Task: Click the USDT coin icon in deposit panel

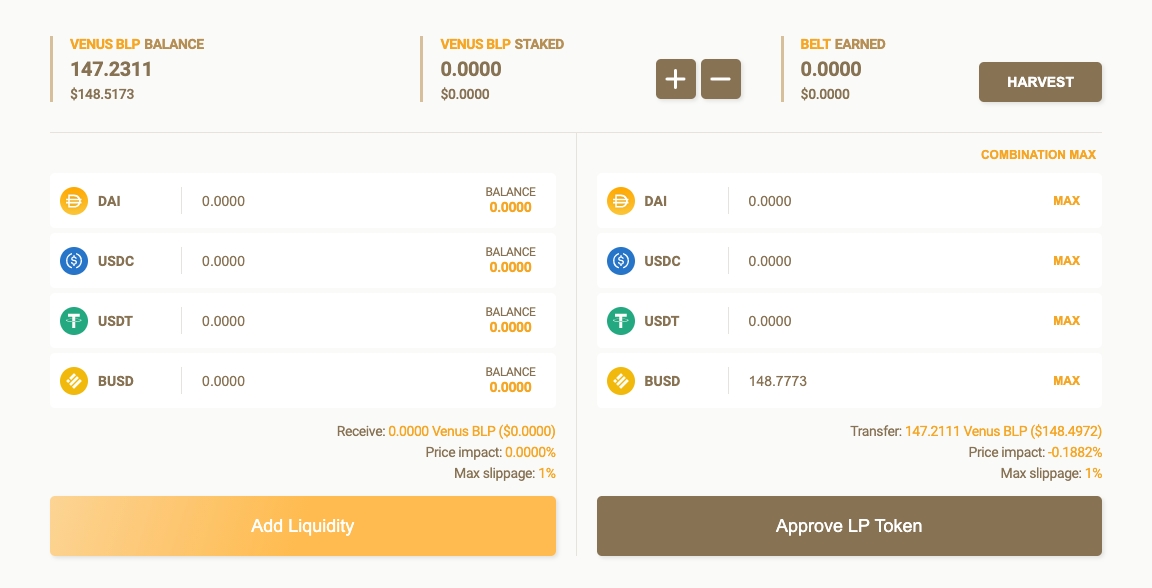Action: (74, 321)
